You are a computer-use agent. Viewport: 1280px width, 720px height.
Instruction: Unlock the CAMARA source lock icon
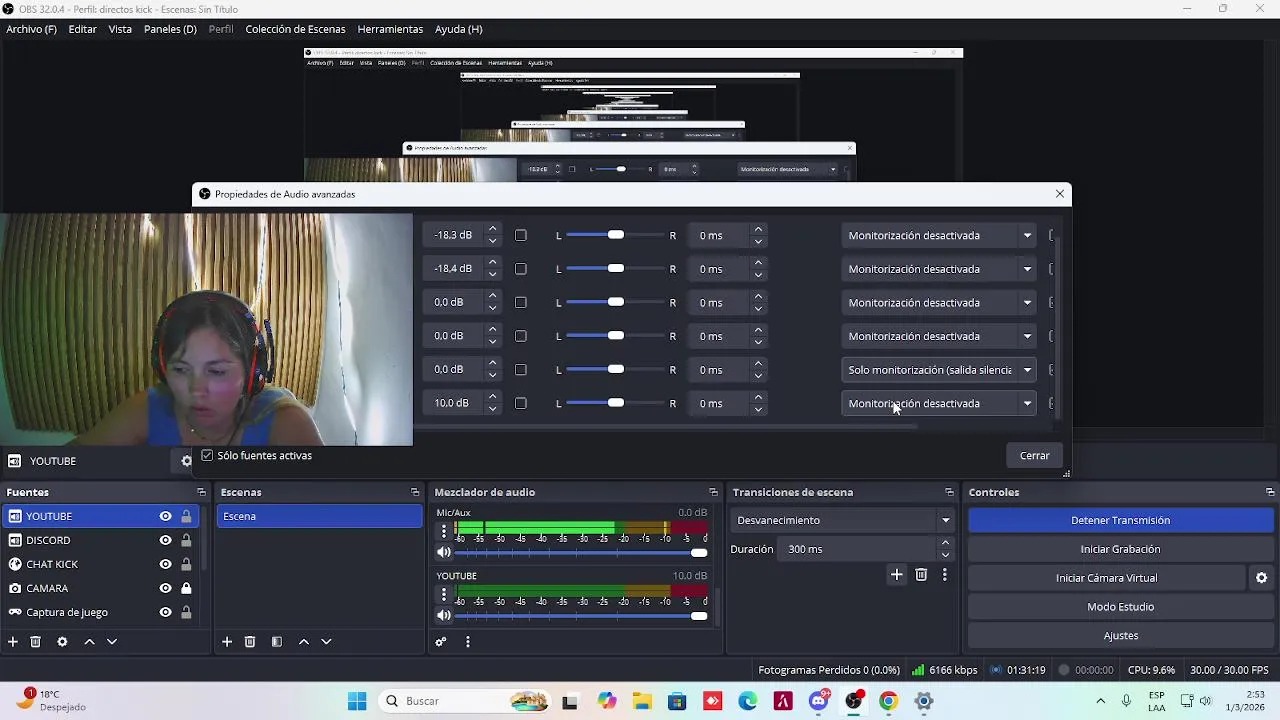186,588
